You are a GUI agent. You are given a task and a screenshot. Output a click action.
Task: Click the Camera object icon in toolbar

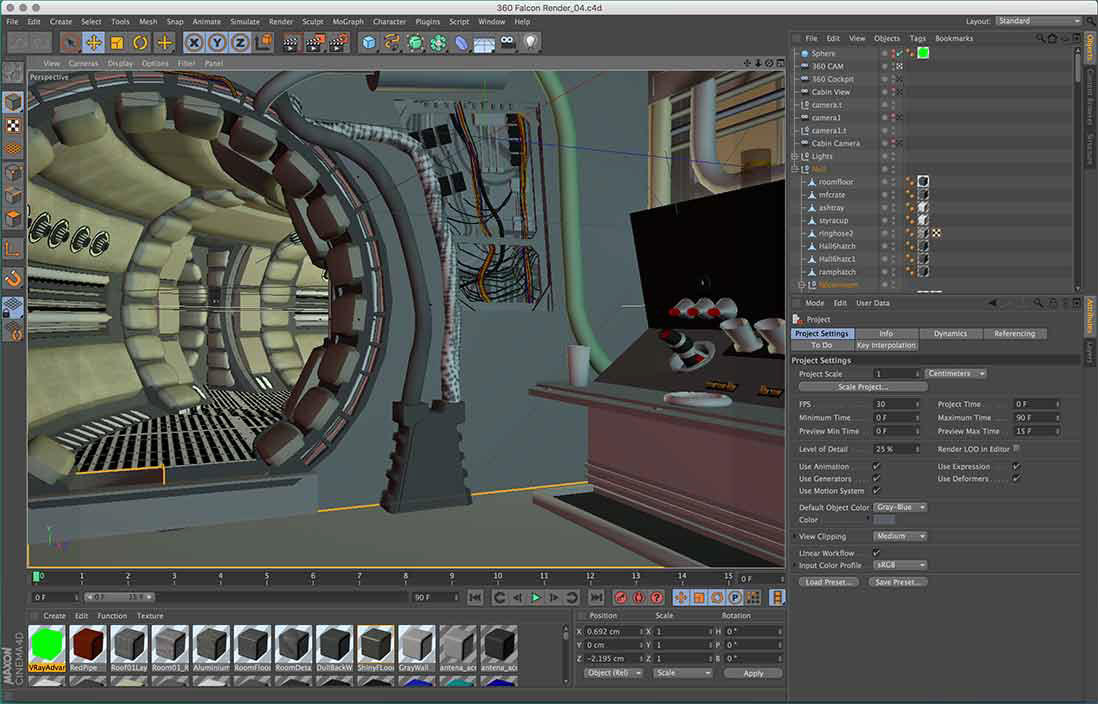[507, 43]
